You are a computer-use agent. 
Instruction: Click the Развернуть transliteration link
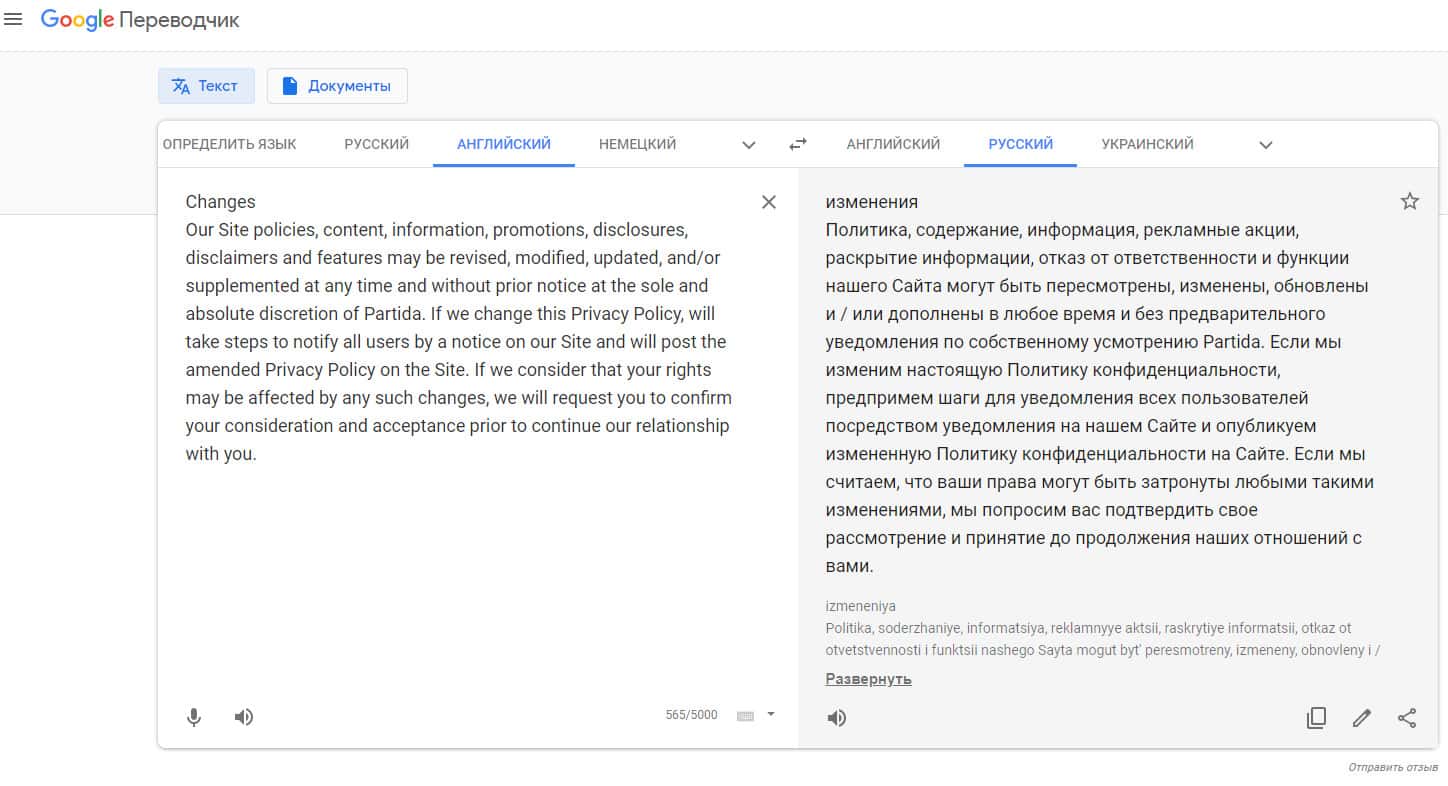868,679
